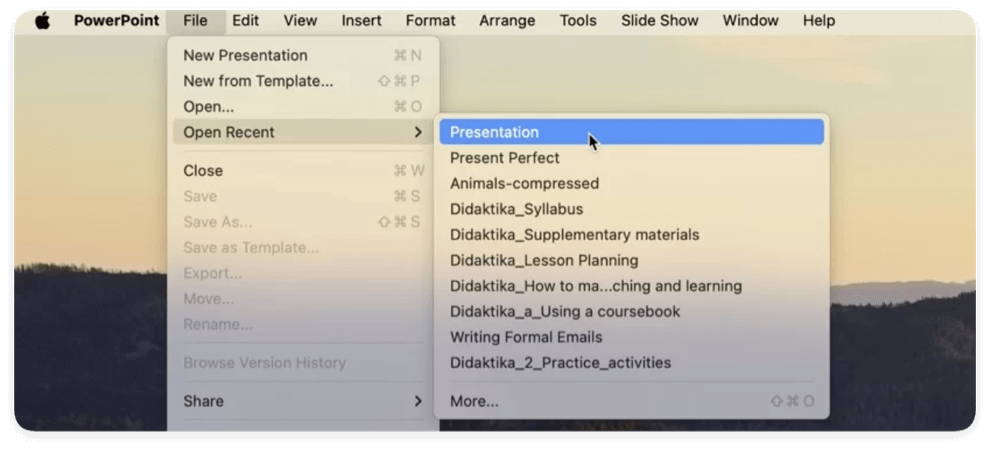Open Didaktika_2_Practice_activities file

[x=631, y=363]
